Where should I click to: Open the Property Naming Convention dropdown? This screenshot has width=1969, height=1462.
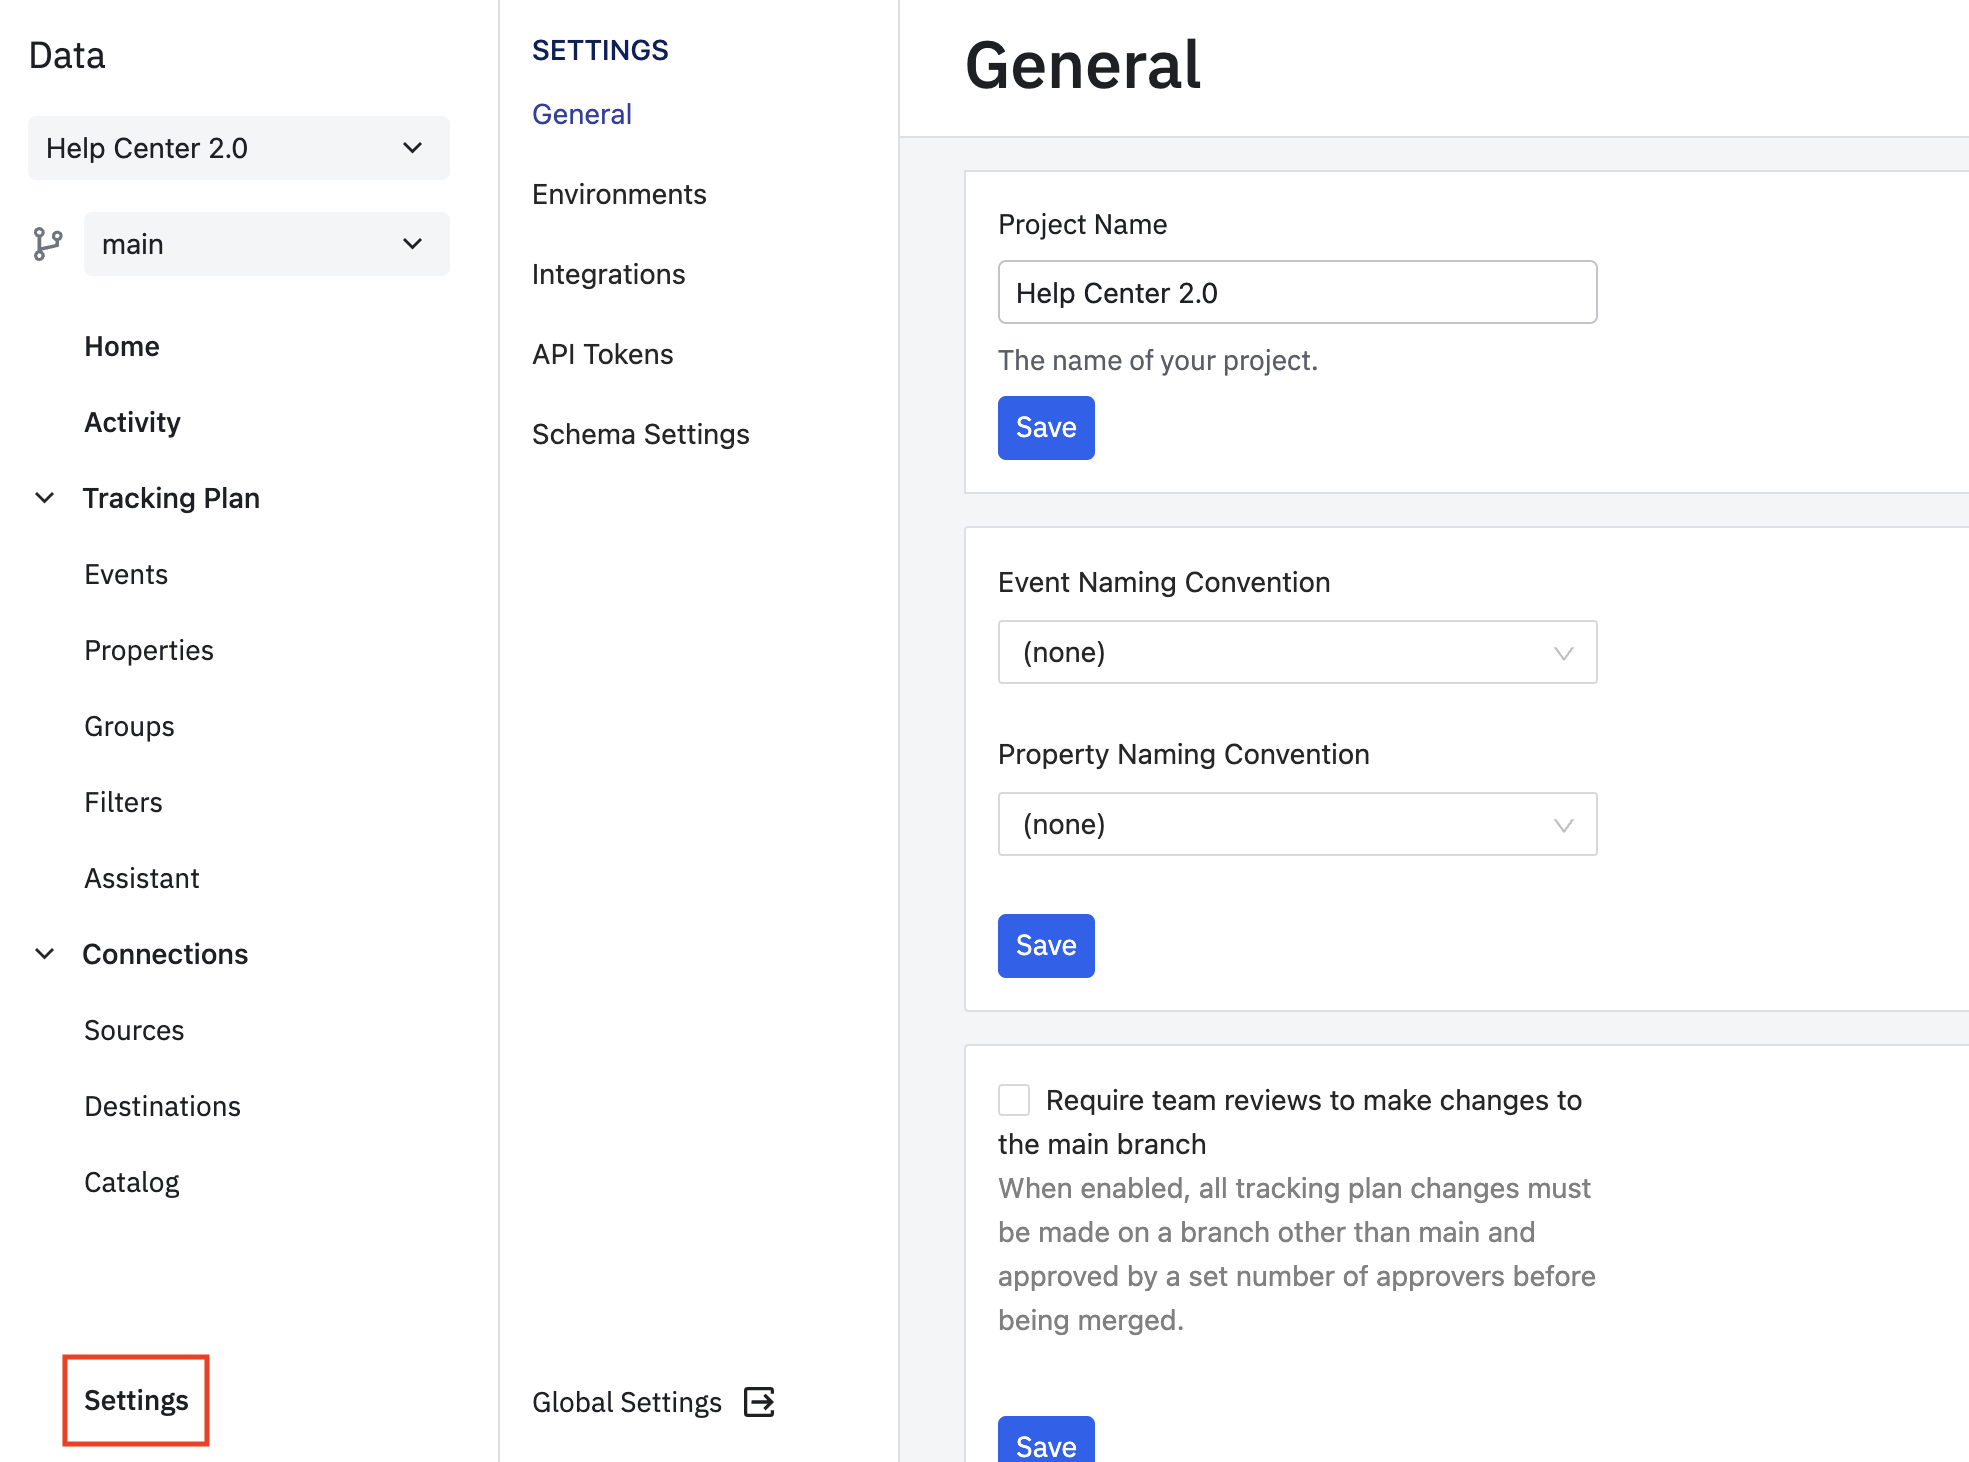(1297, 824)
